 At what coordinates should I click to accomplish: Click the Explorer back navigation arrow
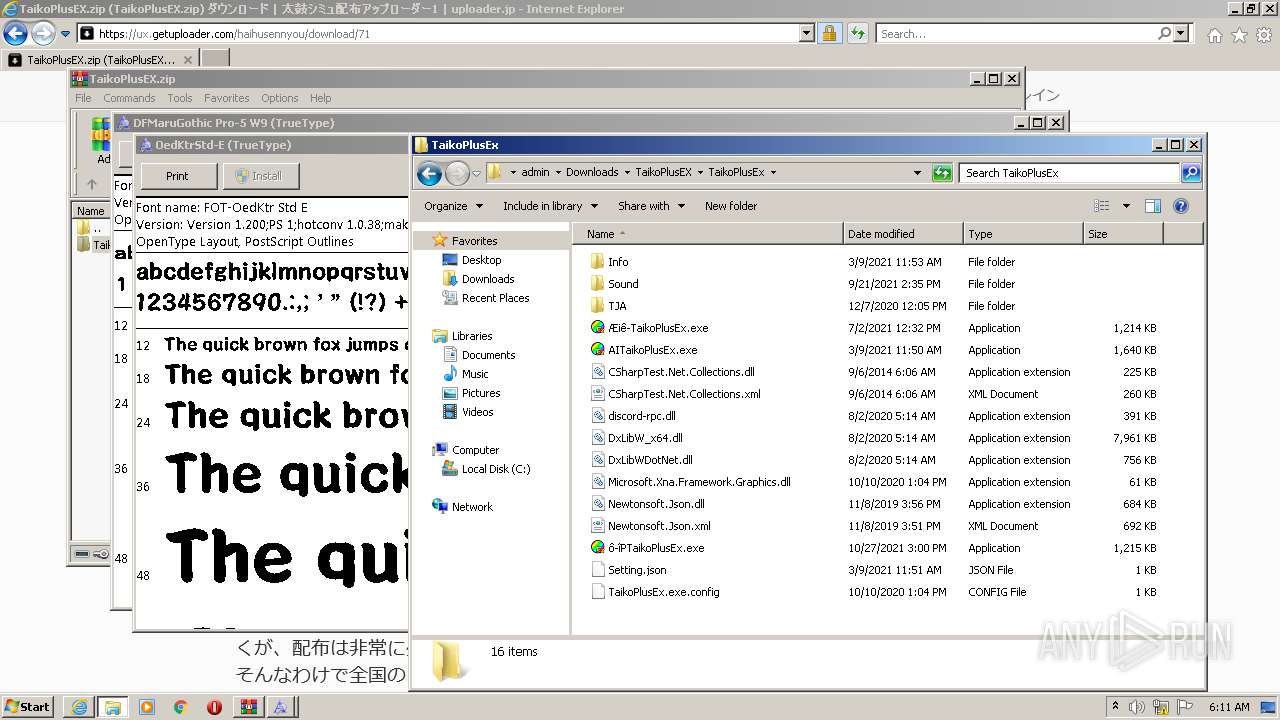pos(430,173)
